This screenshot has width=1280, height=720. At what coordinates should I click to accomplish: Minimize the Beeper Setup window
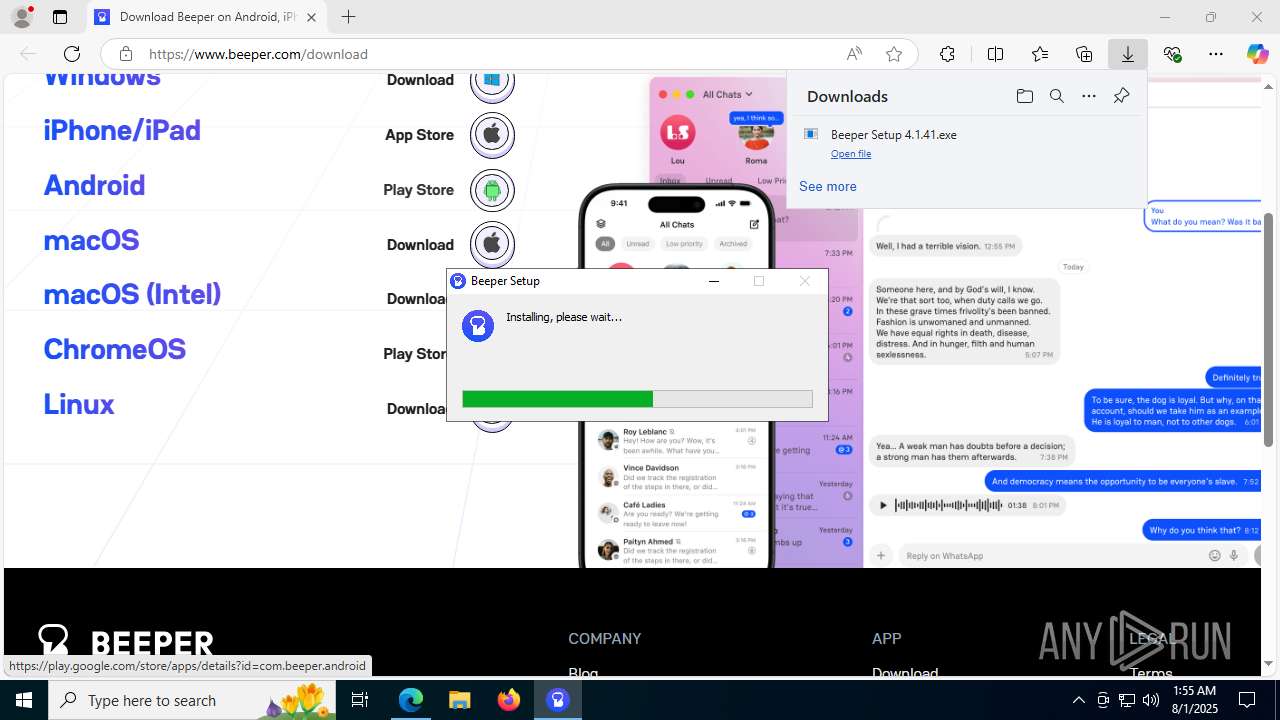pos(714,281)
